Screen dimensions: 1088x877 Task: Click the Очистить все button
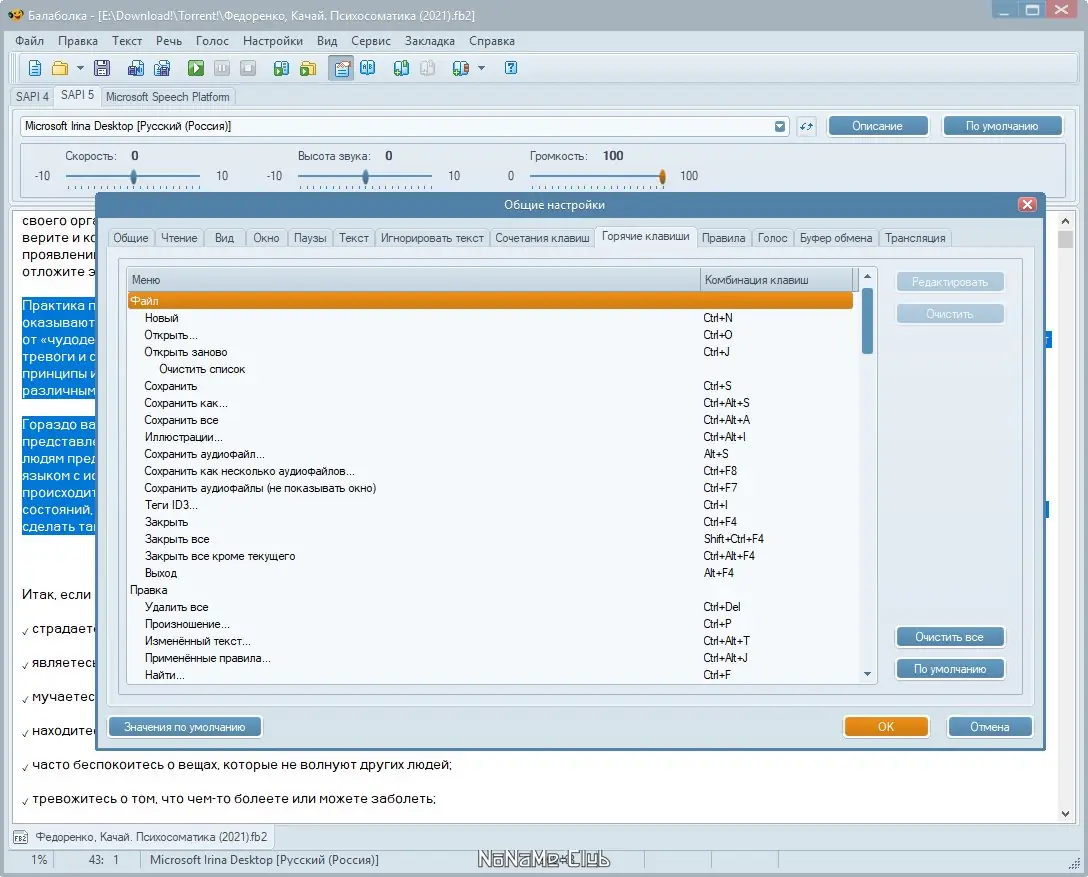(x=949, y=637)
